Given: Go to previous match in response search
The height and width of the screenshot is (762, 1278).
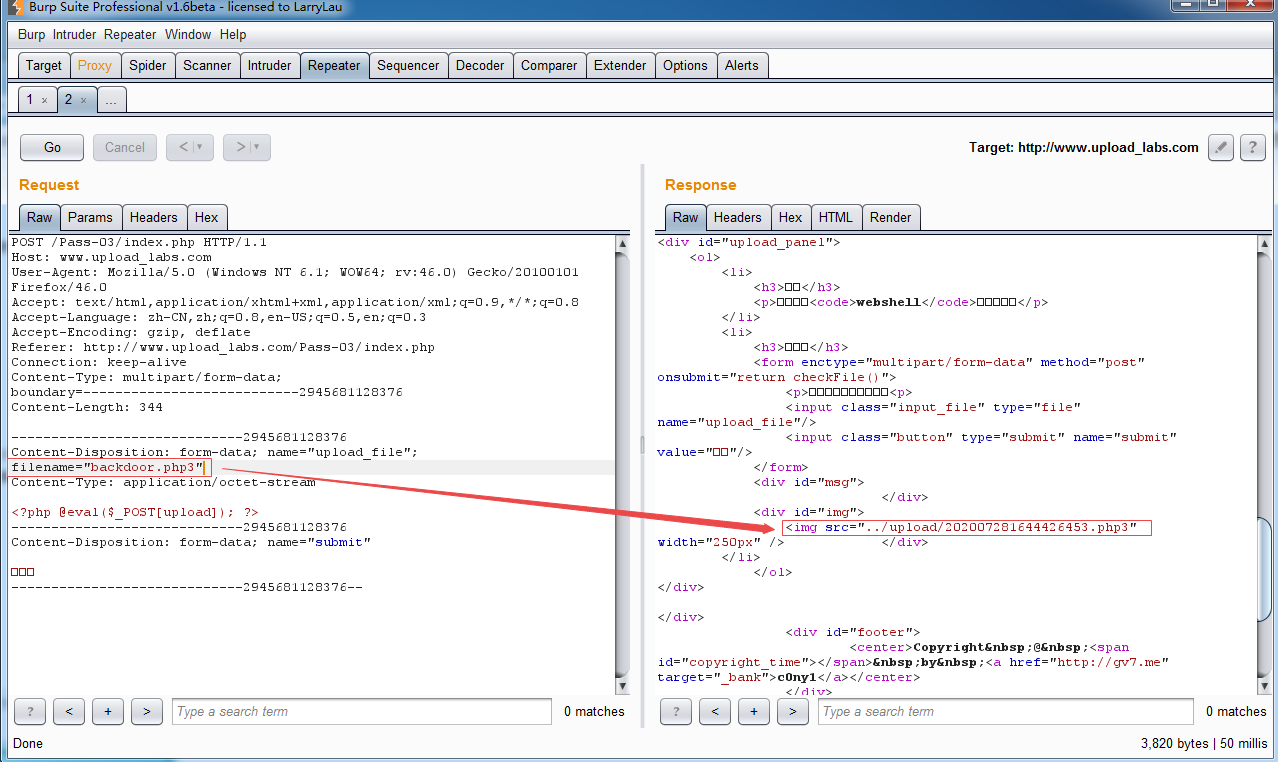Looking at the screenshot, I should [x=714, y=711].
